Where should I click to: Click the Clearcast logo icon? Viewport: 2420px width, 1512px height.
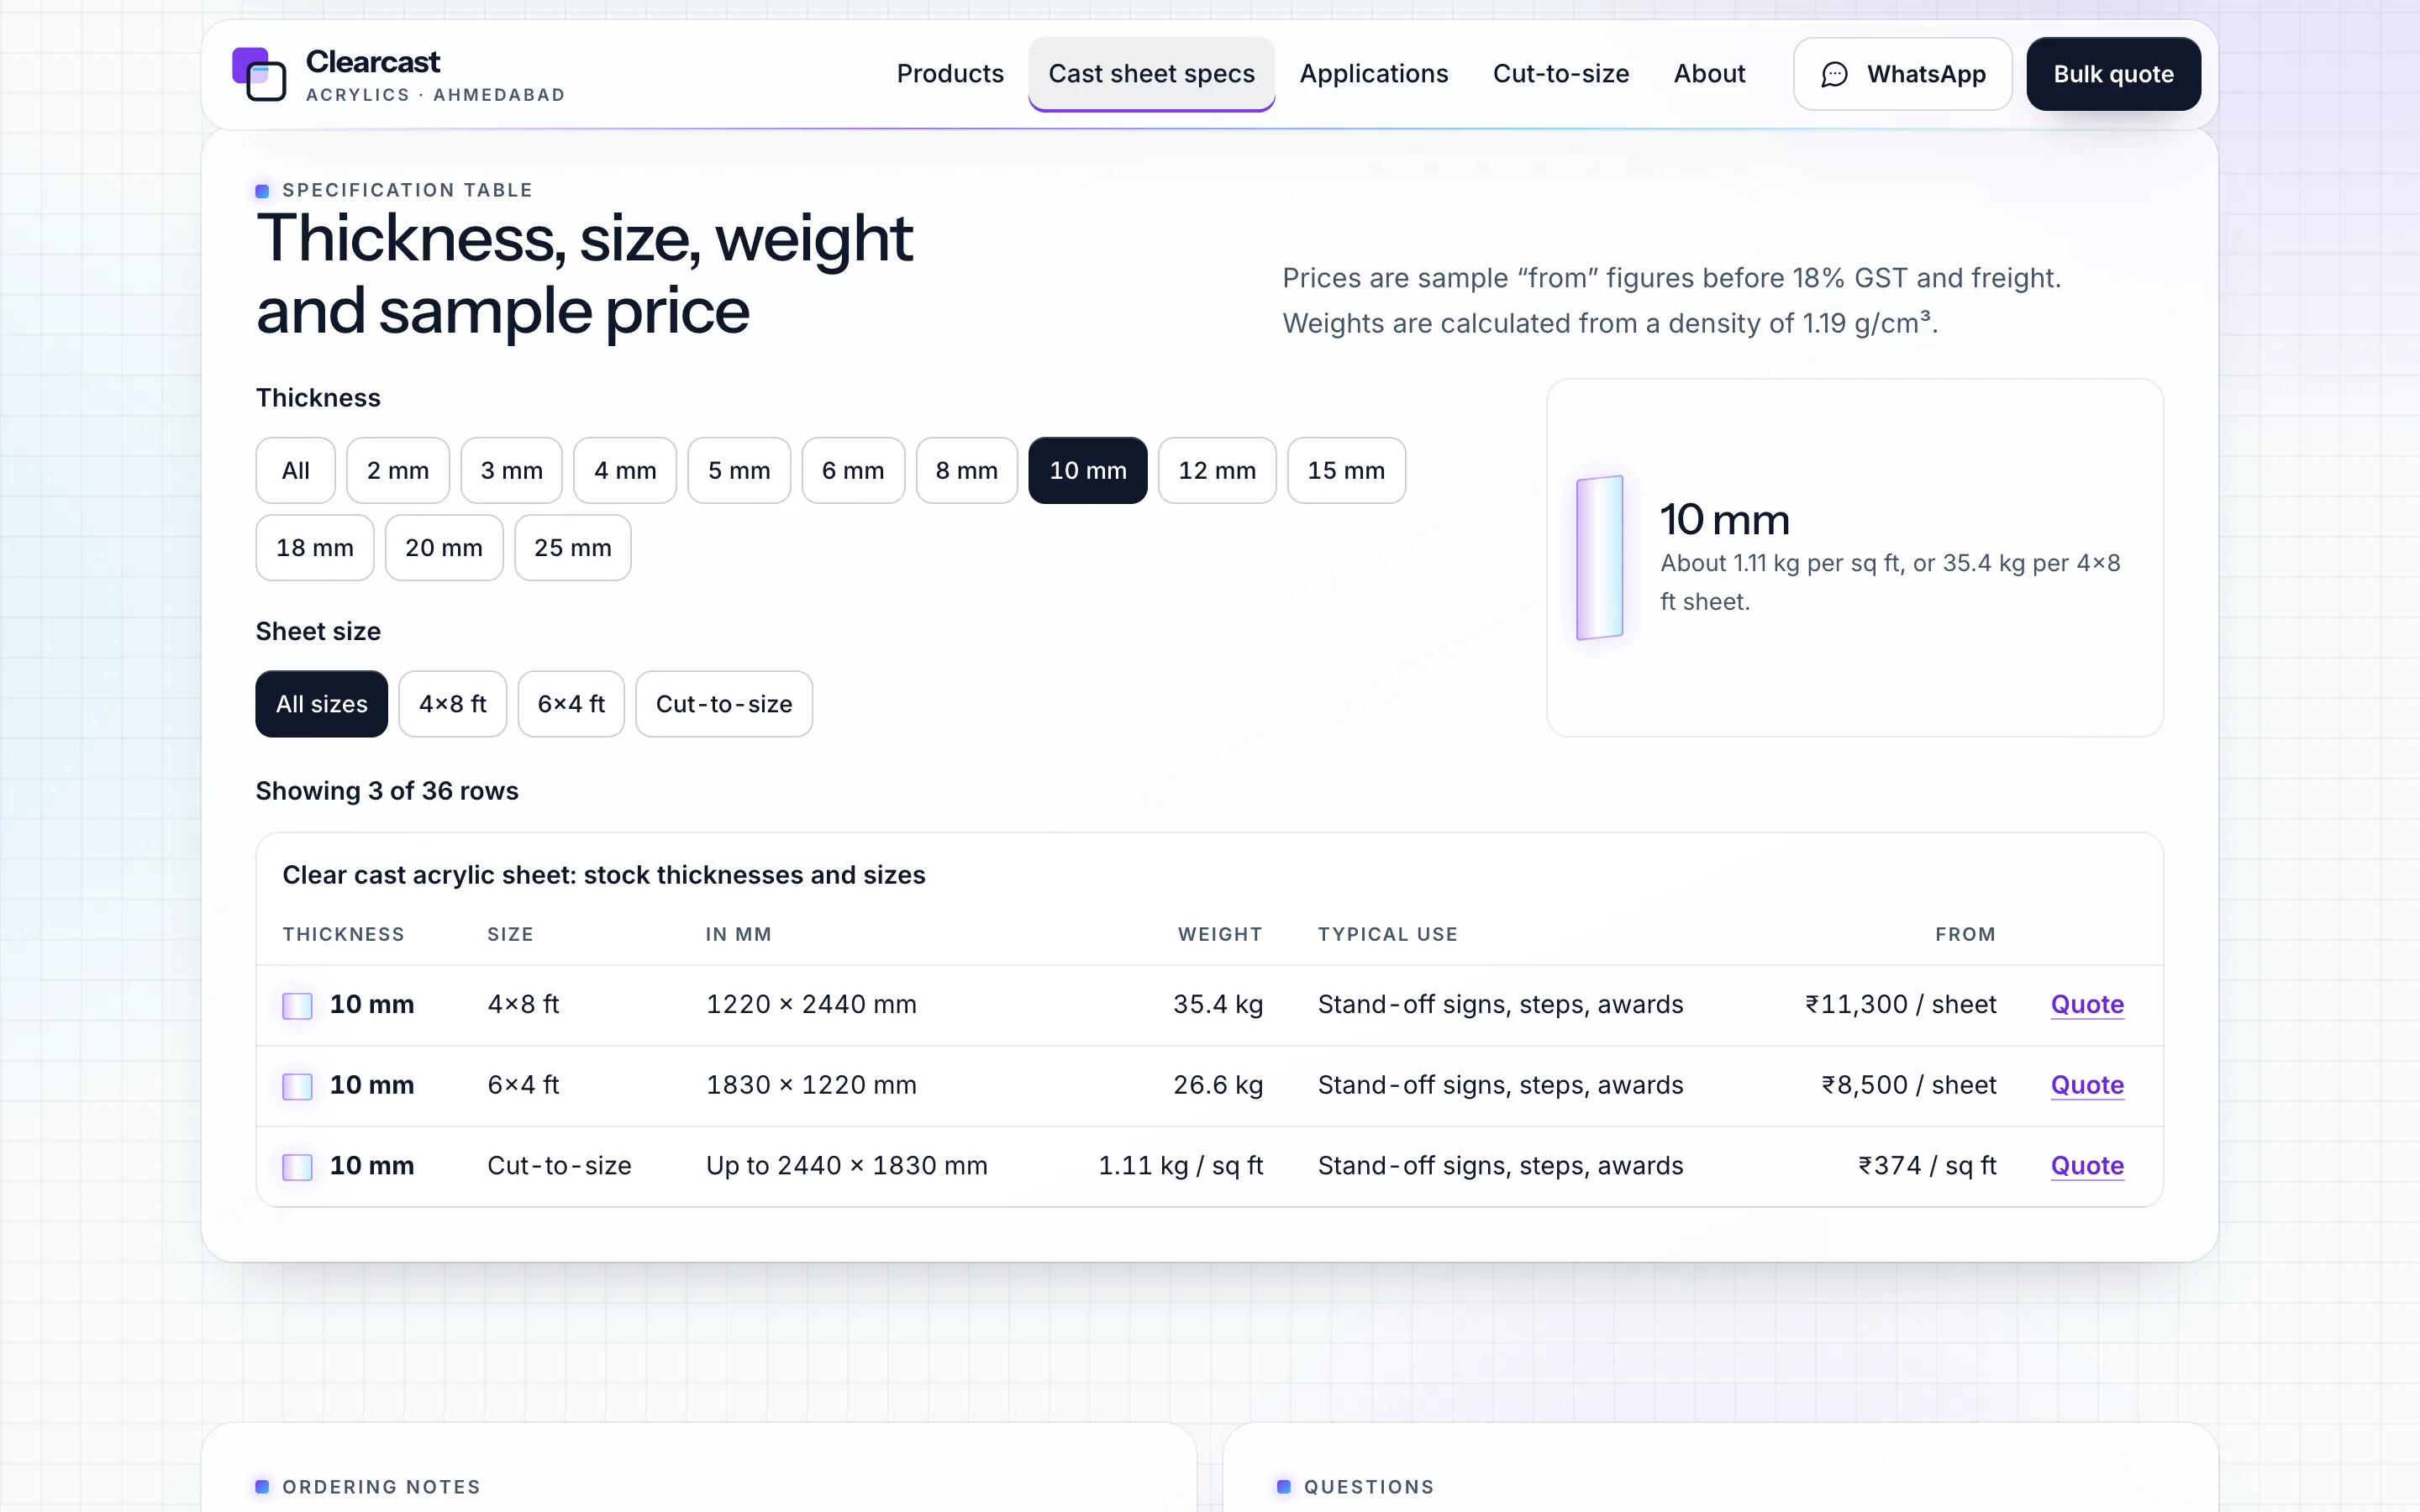coord(259,74)
